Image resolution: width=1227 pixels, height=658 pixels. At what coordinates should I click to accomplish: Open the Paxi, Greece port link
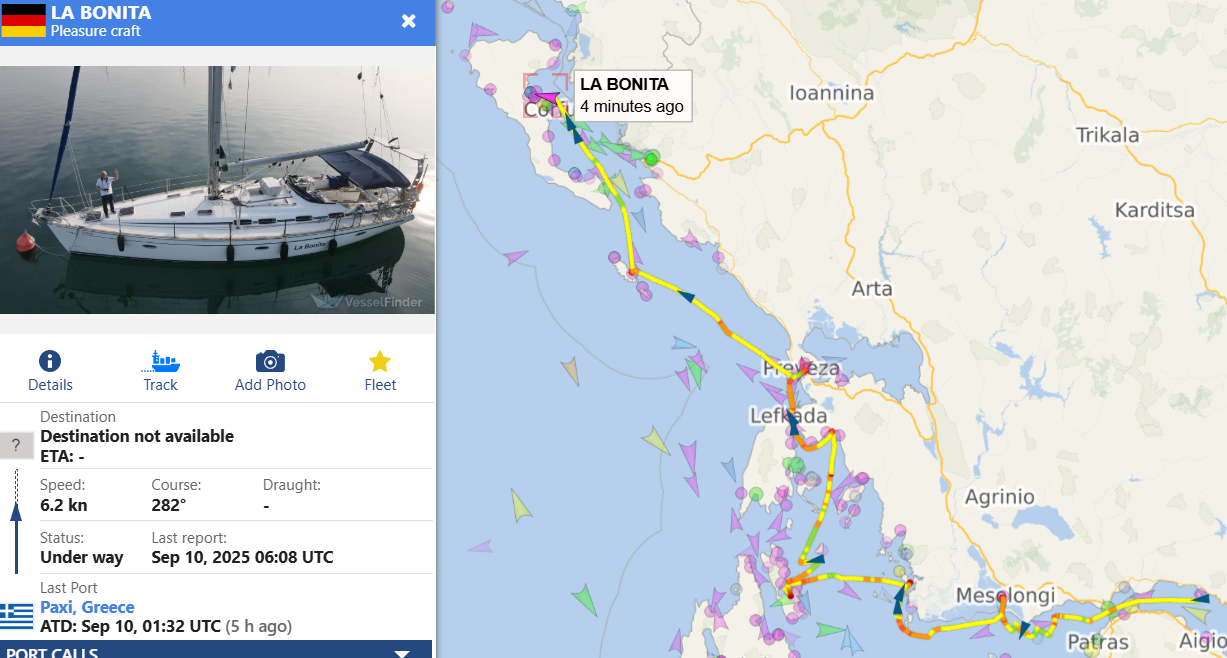click(87, 607)
